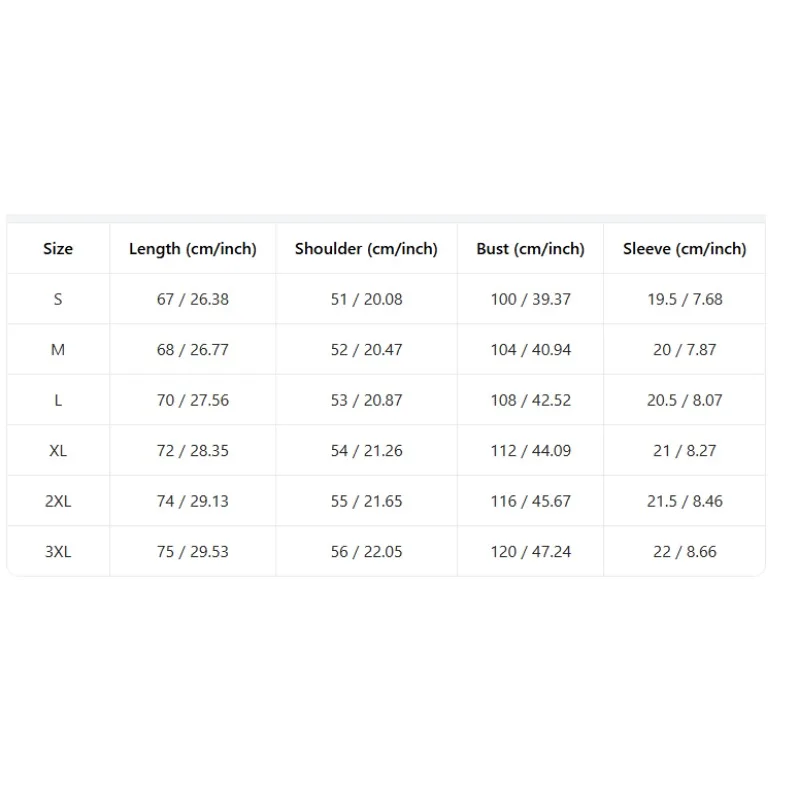800x800 pixels.
Task: Click the 56 / 22.05 shoulder cell
Action: pos(366,552)
